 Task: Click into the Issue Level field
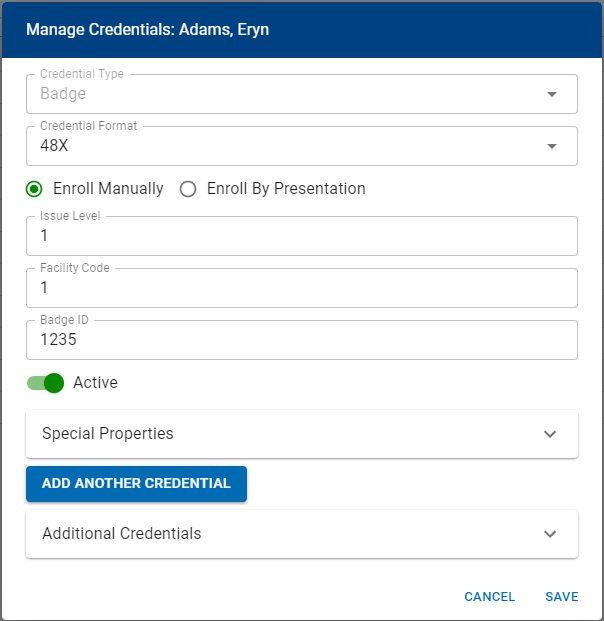[x=300, y=237]
